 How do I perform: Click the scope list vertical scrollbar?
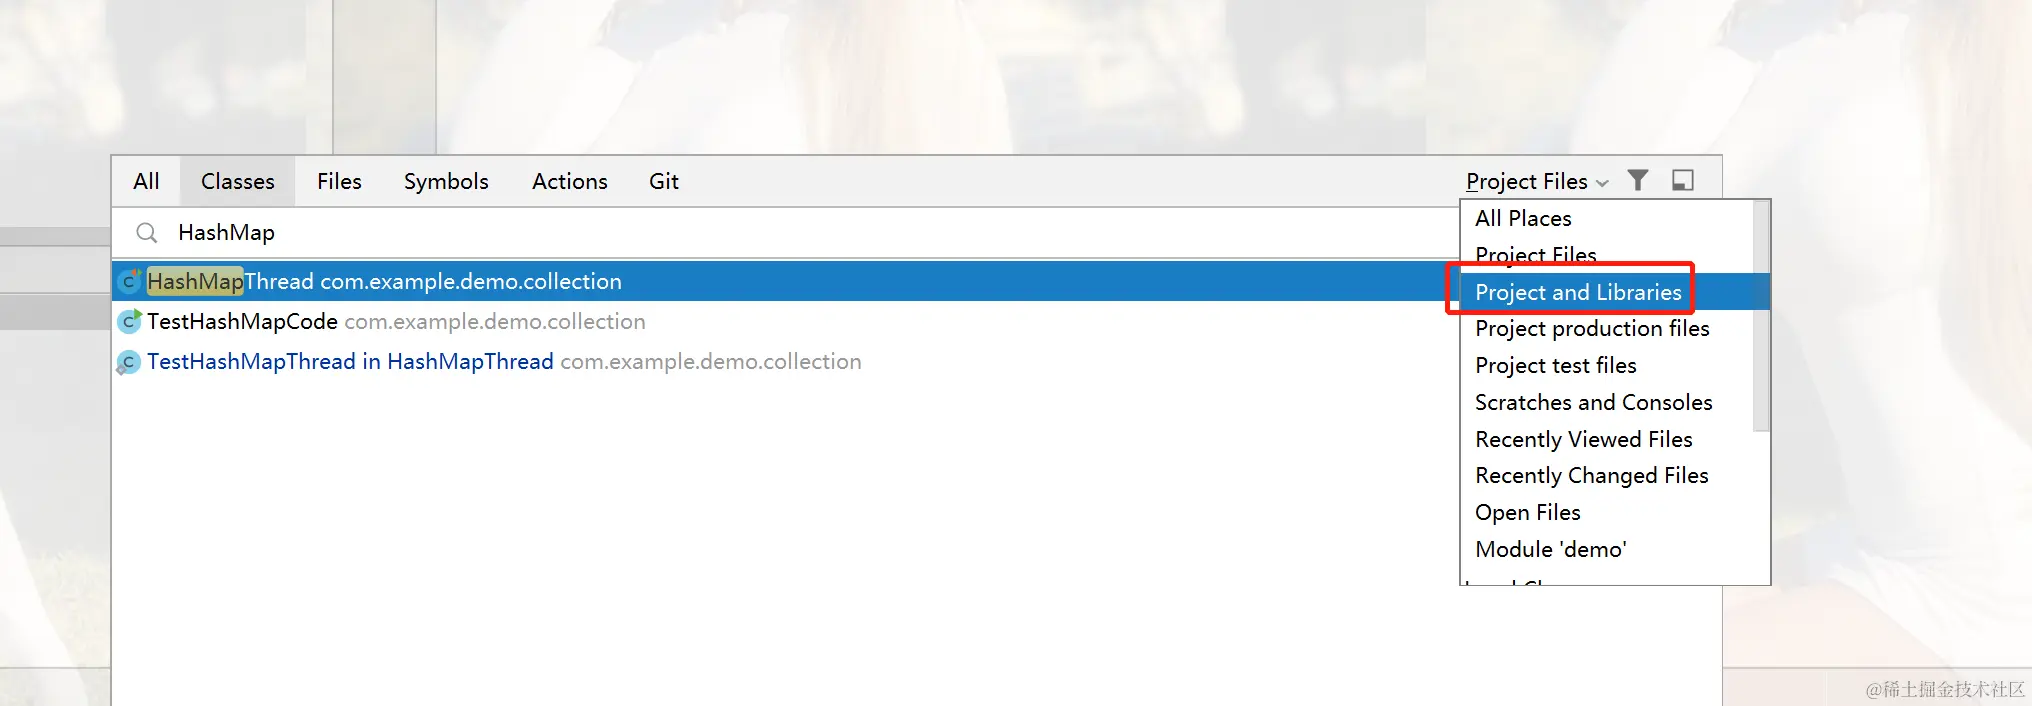tap(1762, 316)
